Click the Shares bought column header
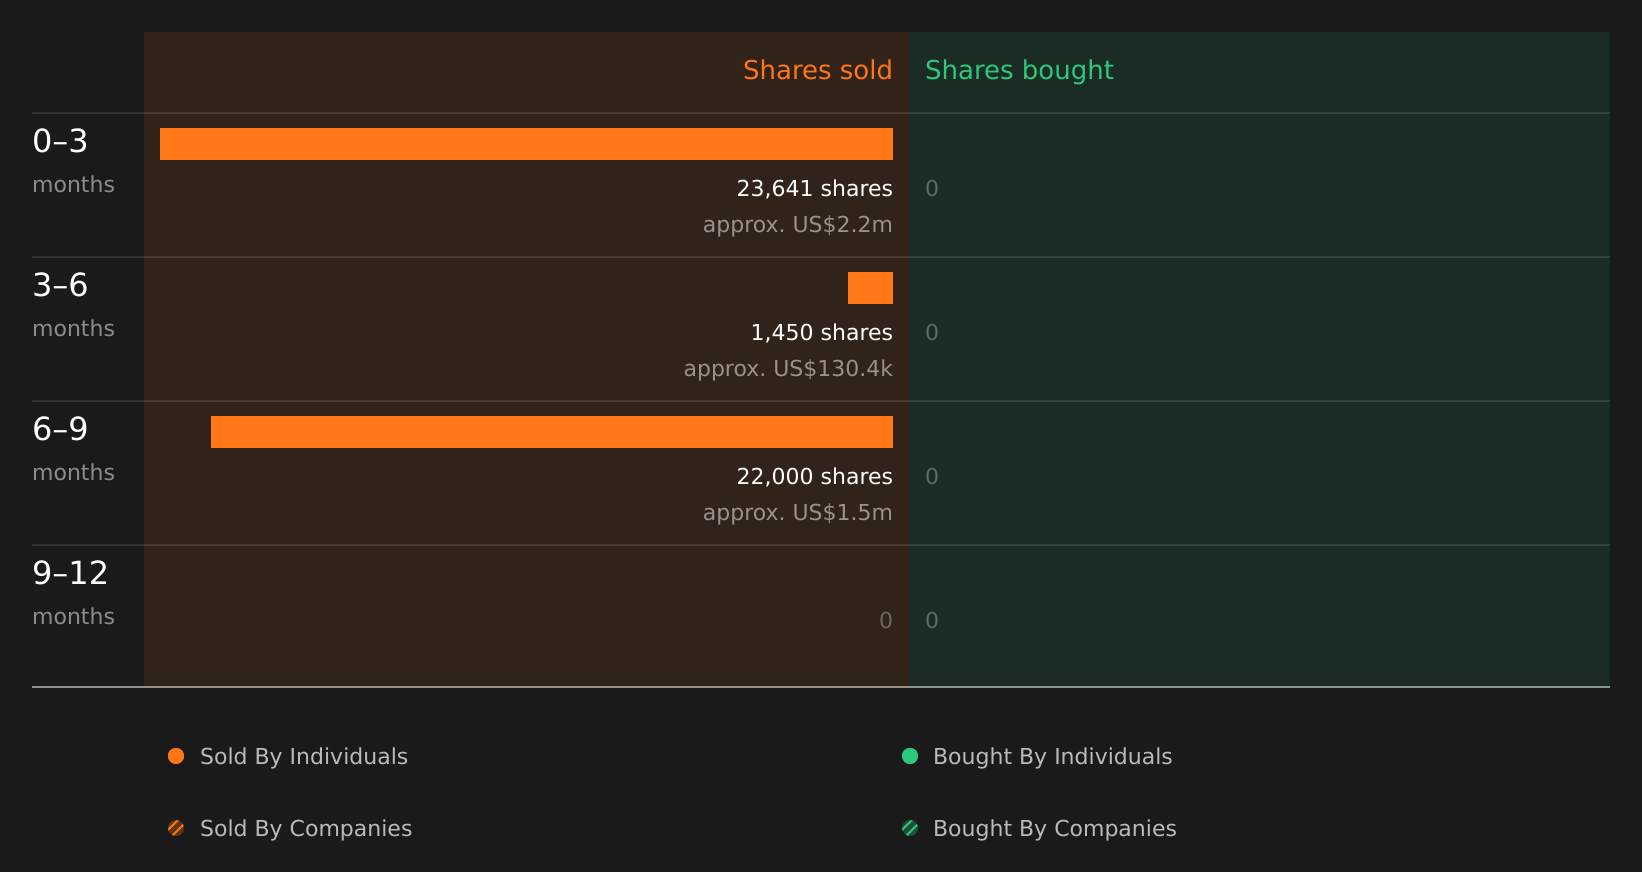The image size is (1642, 872). 1019,71
